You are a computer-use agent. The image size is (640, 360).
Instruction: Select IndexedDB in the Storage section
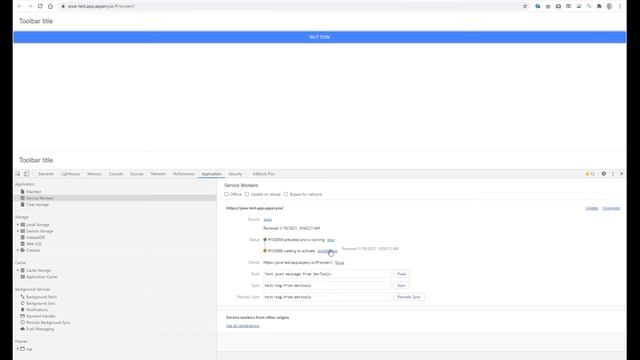35,238
